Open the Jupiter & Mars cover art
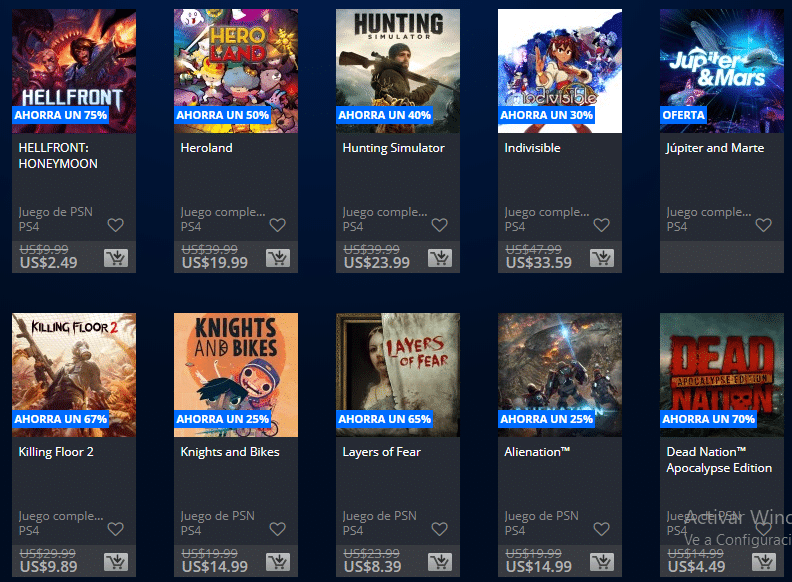 pos(722,71)
